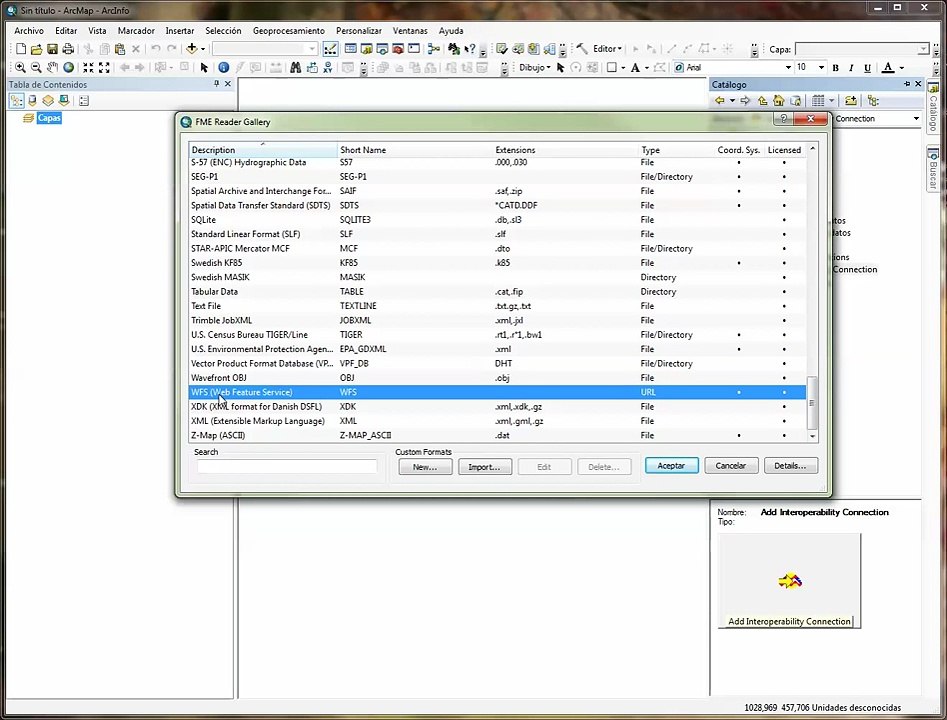Click Cancelar in FME Reader Gallery
Image resolution: width=947 pixels, height=720 pixels.
click(731, 466)
